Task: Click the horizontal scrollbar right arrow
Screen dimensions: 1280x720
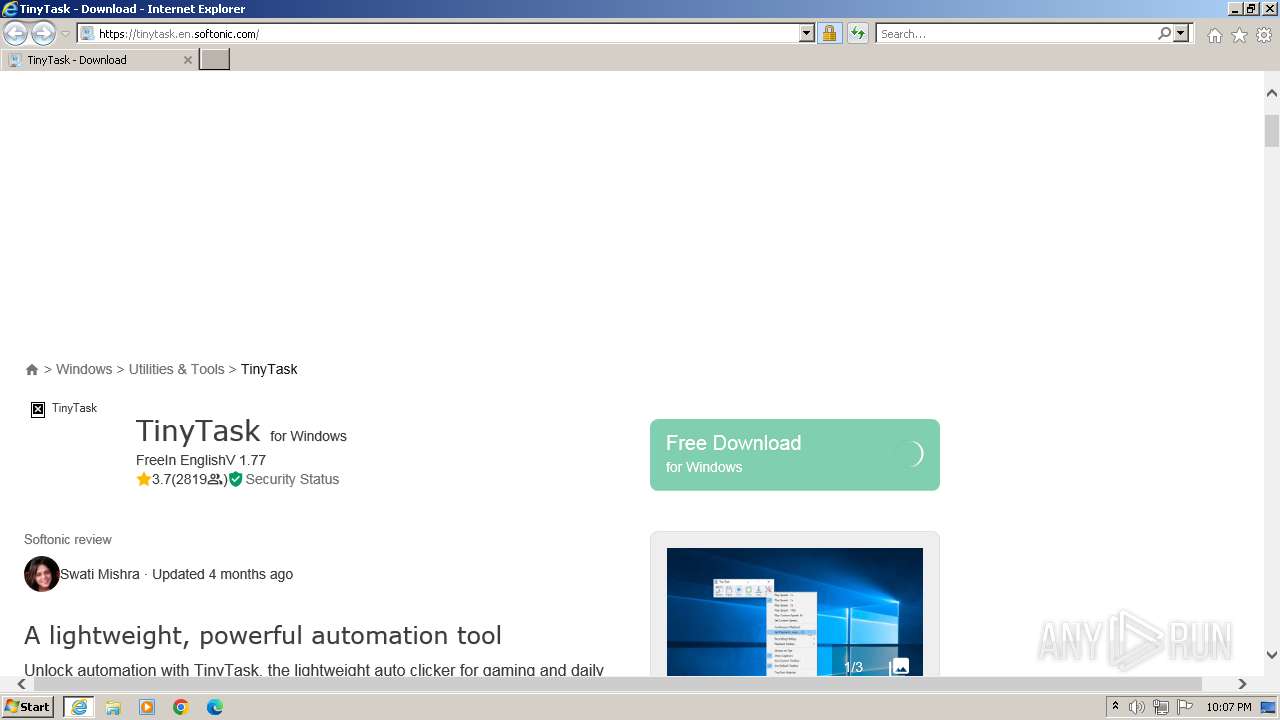Action: 1242,684
